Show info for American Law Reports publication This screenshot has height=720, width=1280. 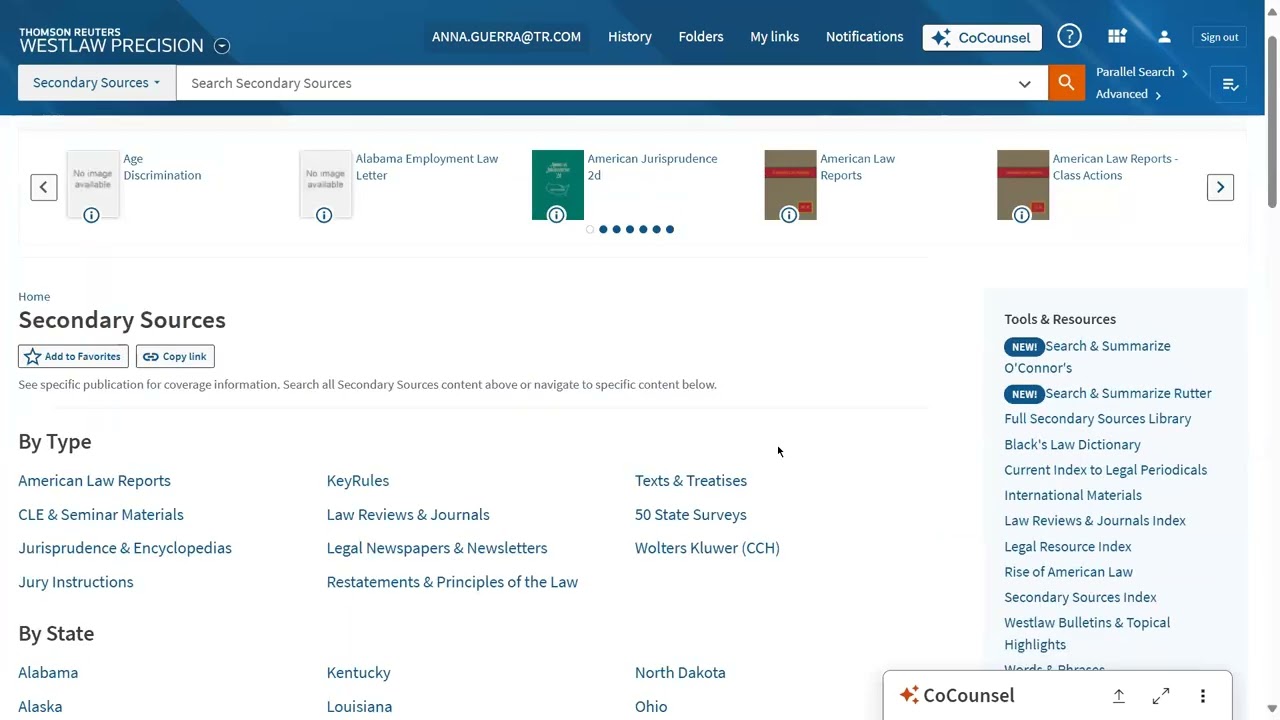tap(789, 215)
